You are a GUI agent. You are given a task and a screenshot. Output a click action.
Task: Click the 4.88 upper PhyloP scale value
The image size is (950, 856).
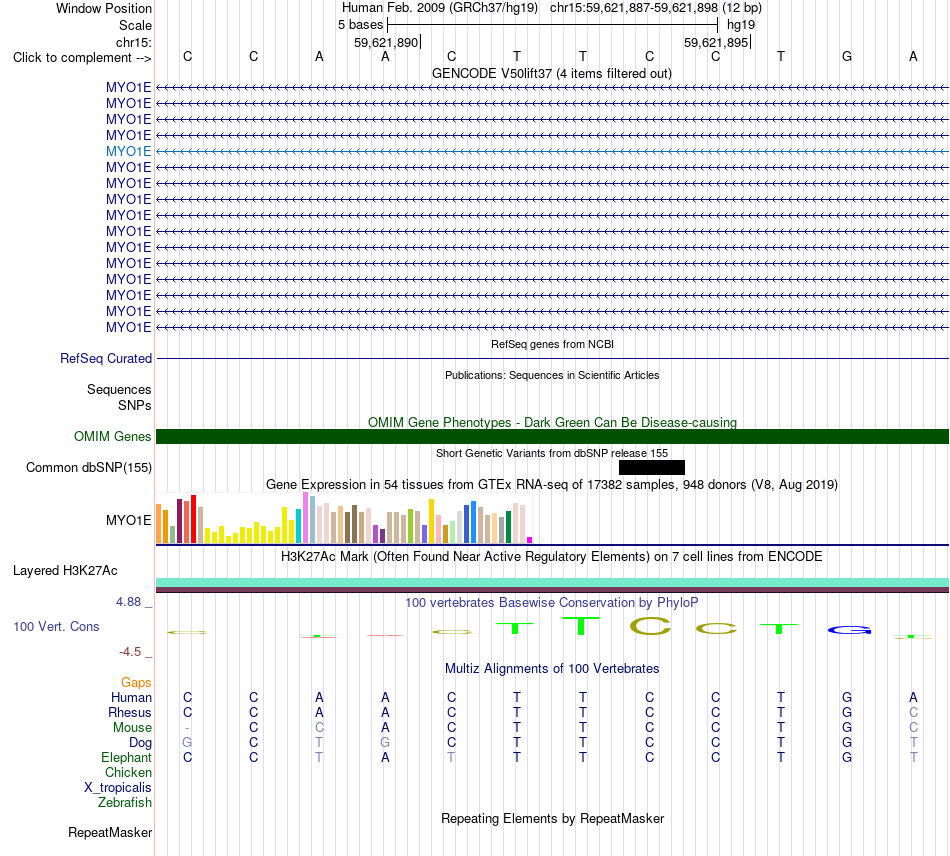(128, 602)
